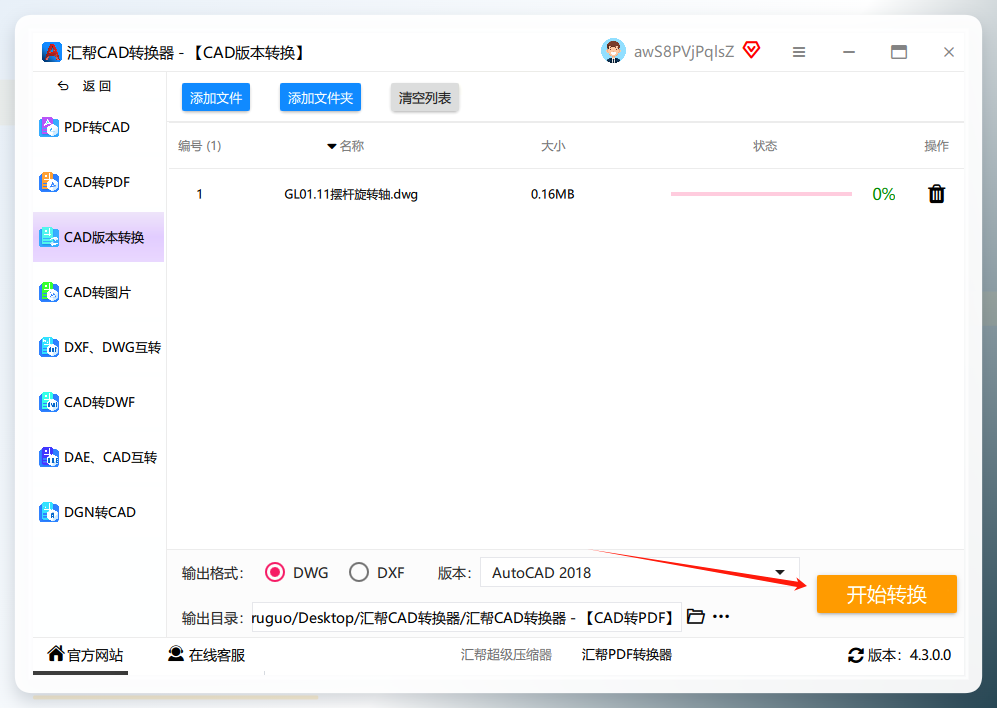The height and width of the screenshot is (708, 997).
Task: Click the PDF转CAD sidebar icon
Action: pos(49,127)
